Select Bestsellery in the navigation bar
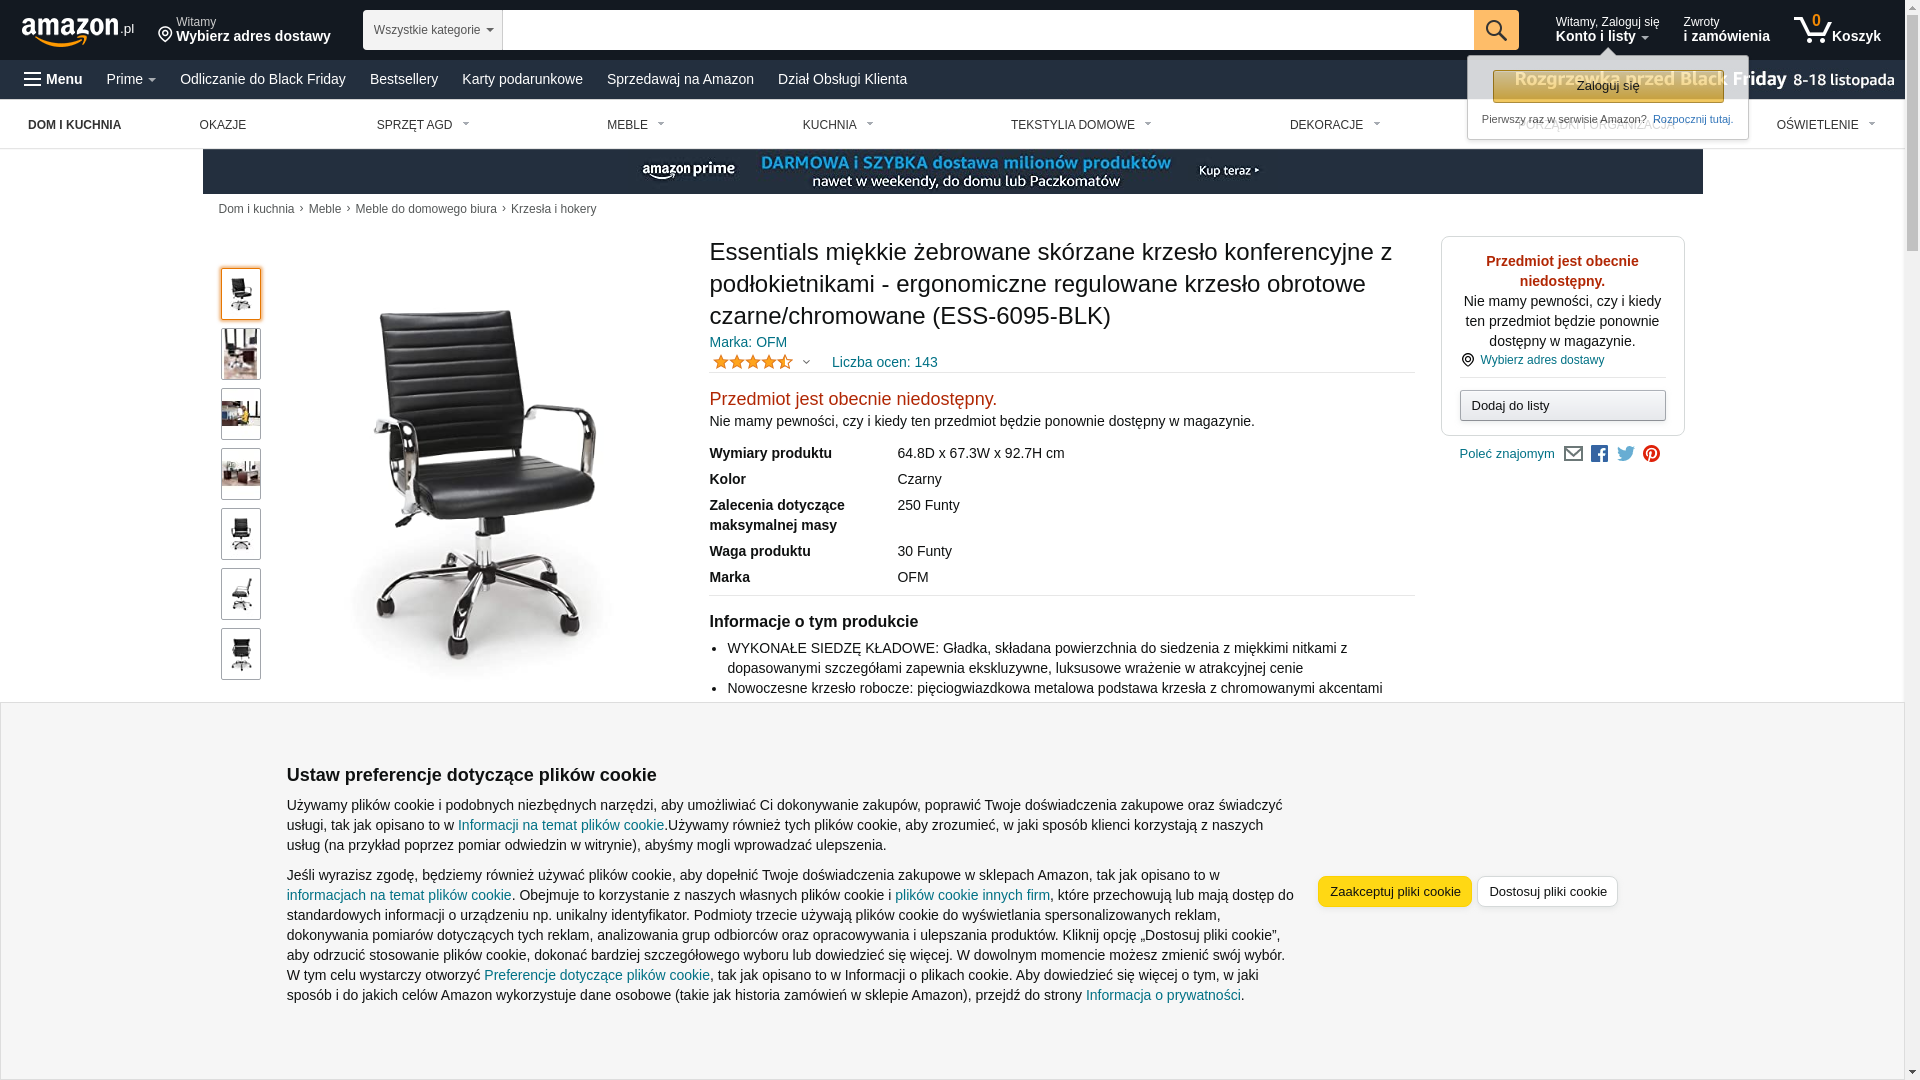Screen dimensions: 1920x1080 [404, 79]
